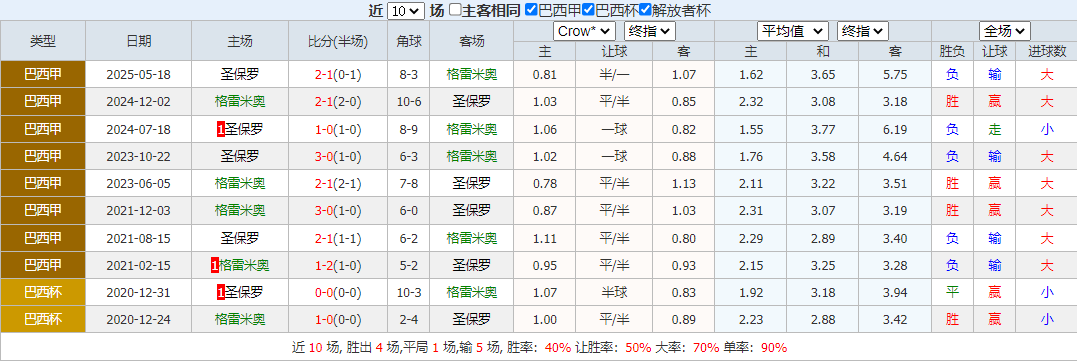Click 格雷米奥 in the 2025-05-18 row

472,74
